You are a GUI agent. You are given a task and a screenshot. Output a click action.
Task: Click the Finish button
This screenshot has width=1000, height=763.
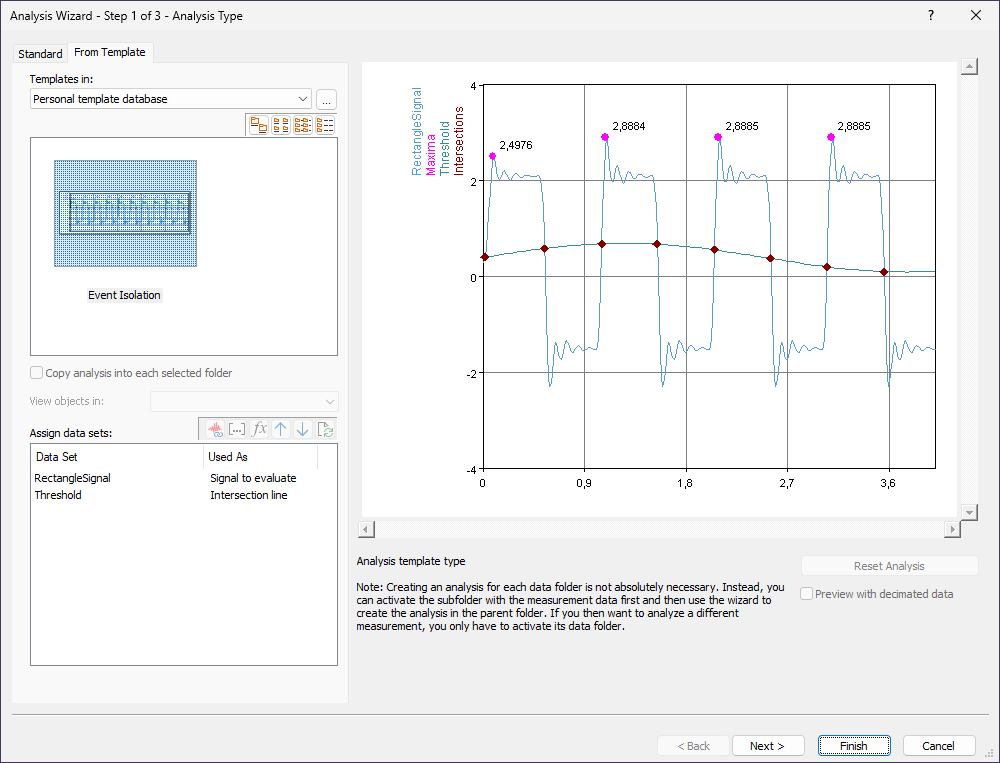[x=853, y=746]
